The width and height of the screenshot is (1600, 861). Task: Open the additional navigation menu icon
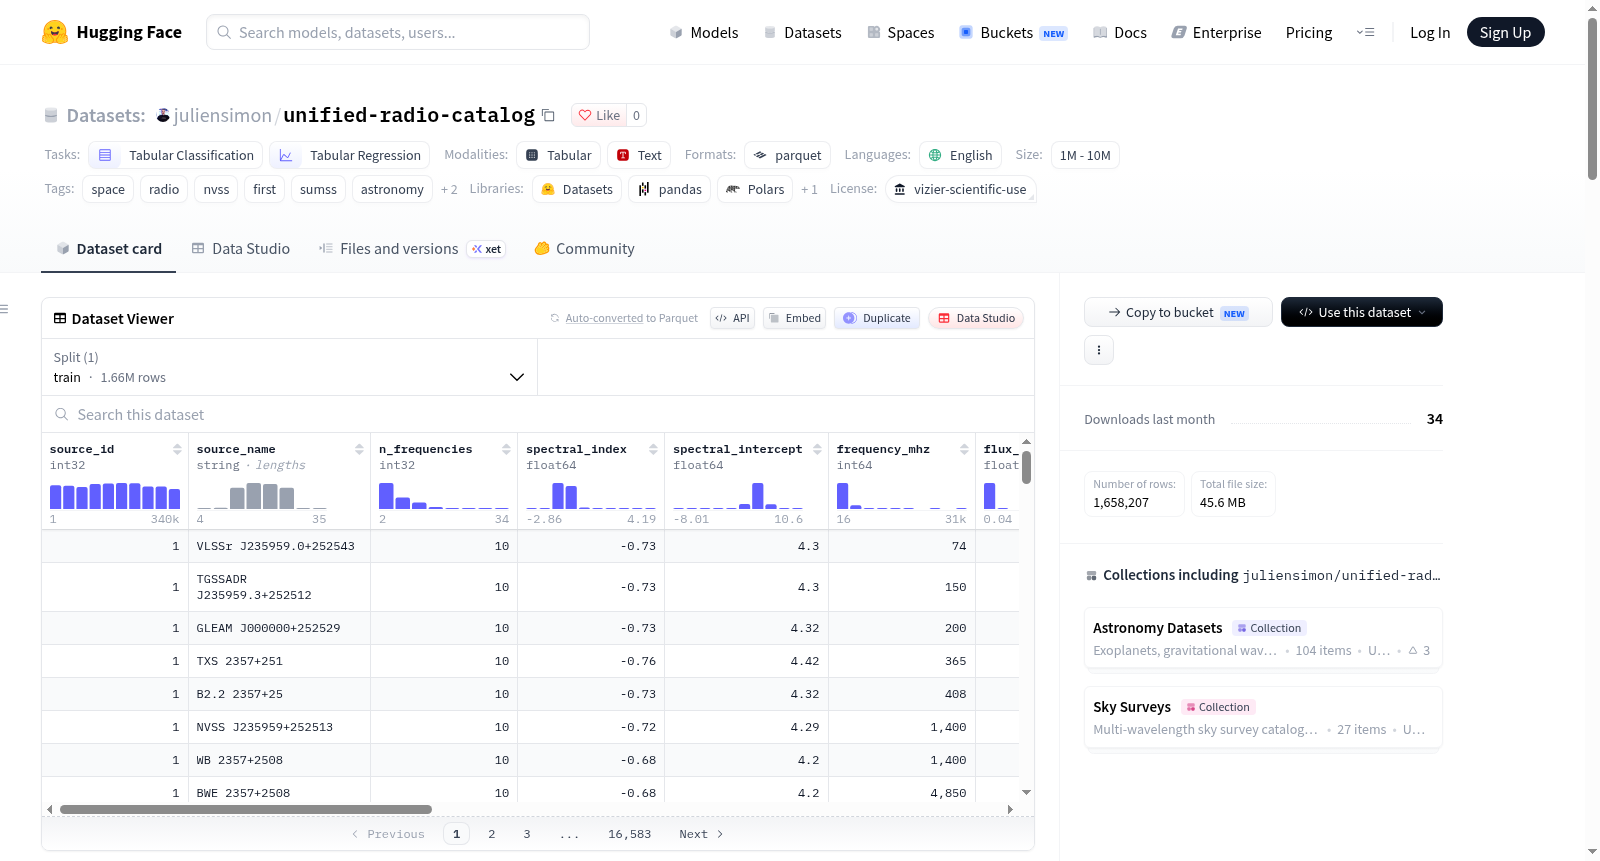coord(1365,32)
